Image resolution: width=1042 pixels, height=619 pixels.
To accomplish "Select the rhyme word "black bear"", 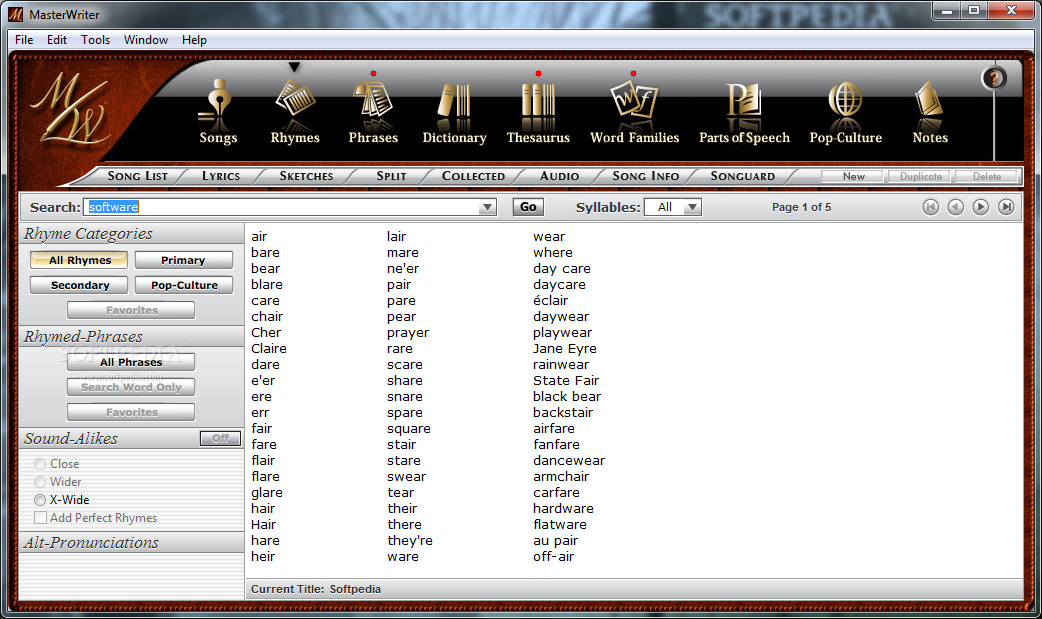I will tap(567, 397).
